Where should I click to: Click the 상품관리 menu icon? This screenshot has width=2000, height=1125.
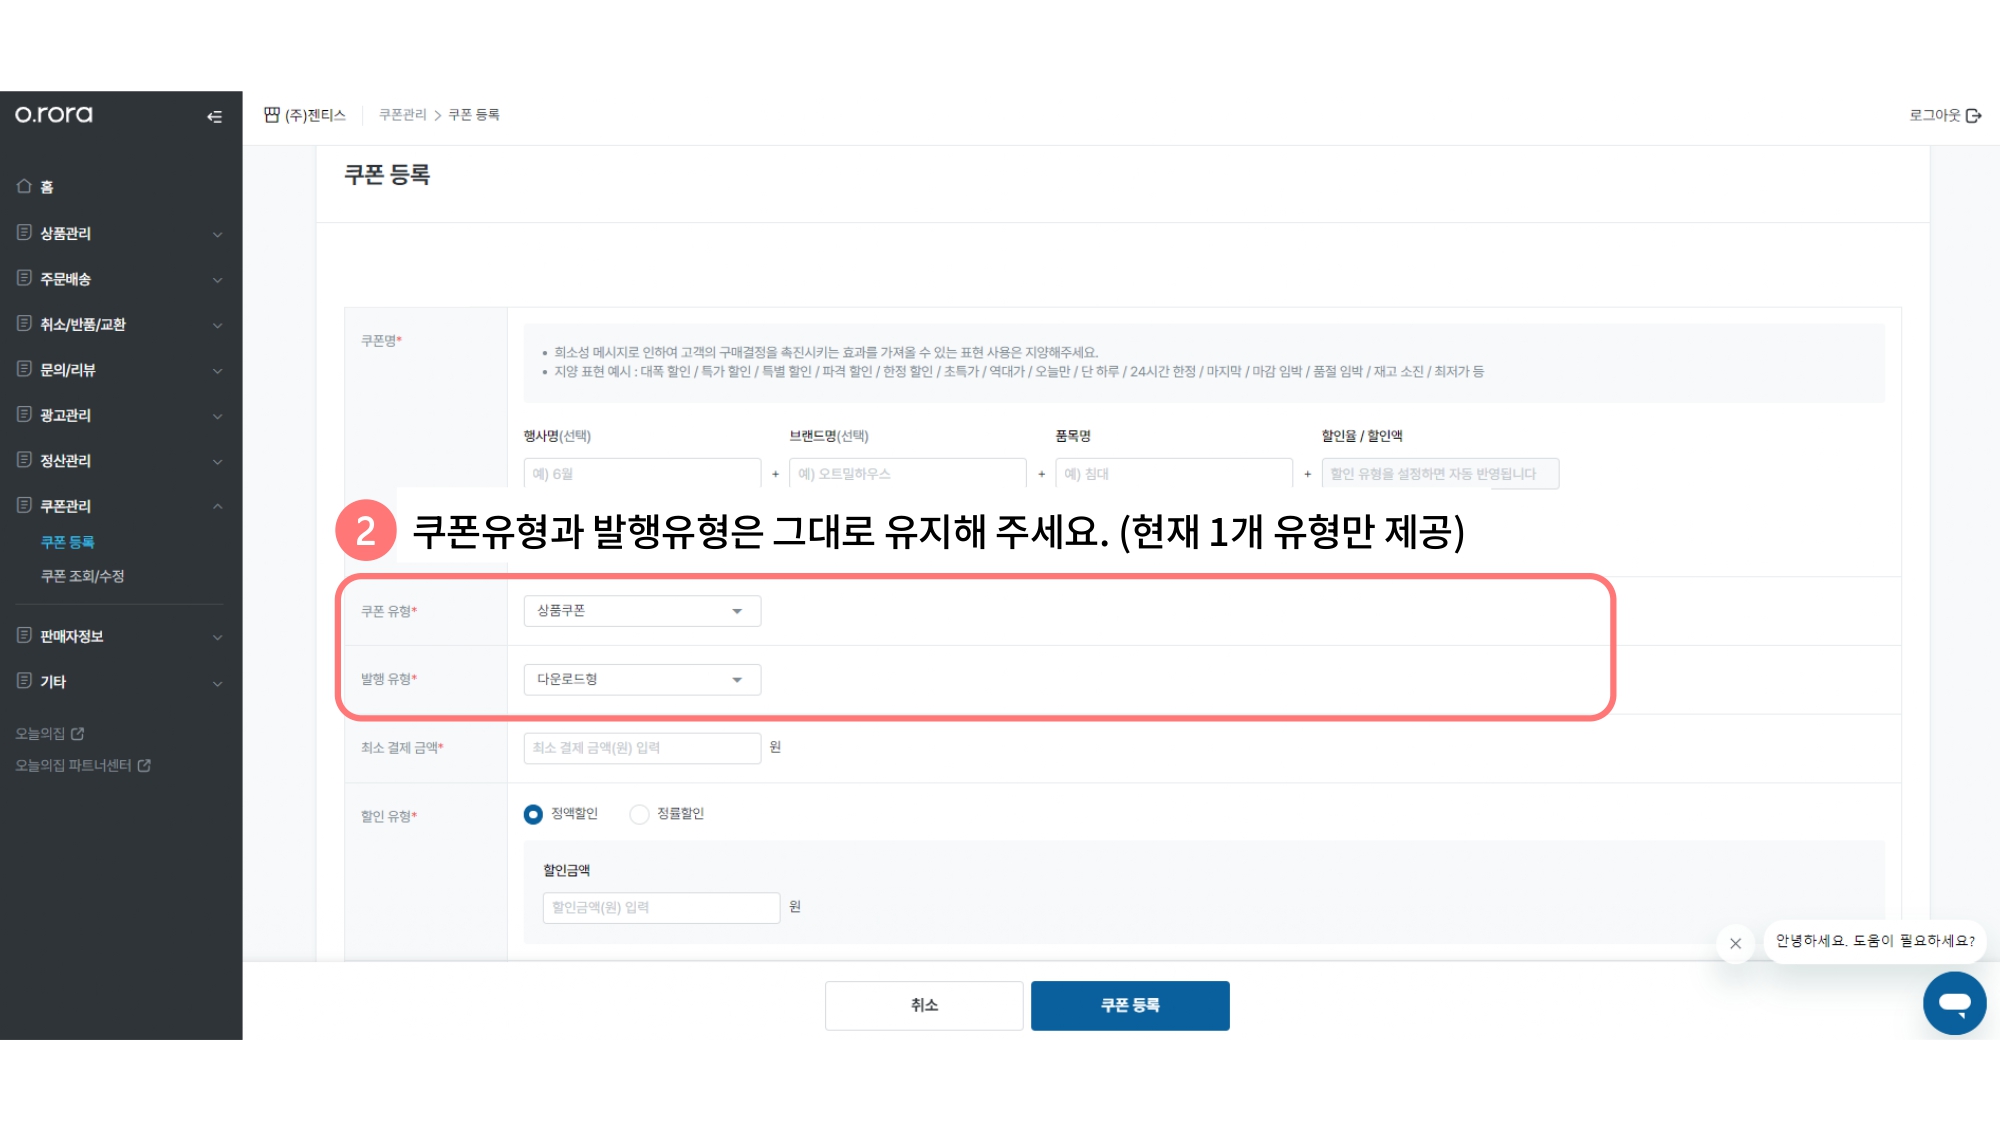(x=24, y=232)
